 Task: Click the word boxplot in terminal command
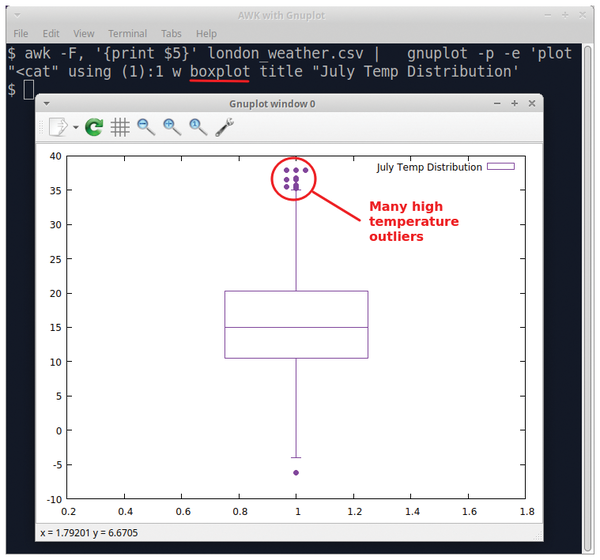220,72
